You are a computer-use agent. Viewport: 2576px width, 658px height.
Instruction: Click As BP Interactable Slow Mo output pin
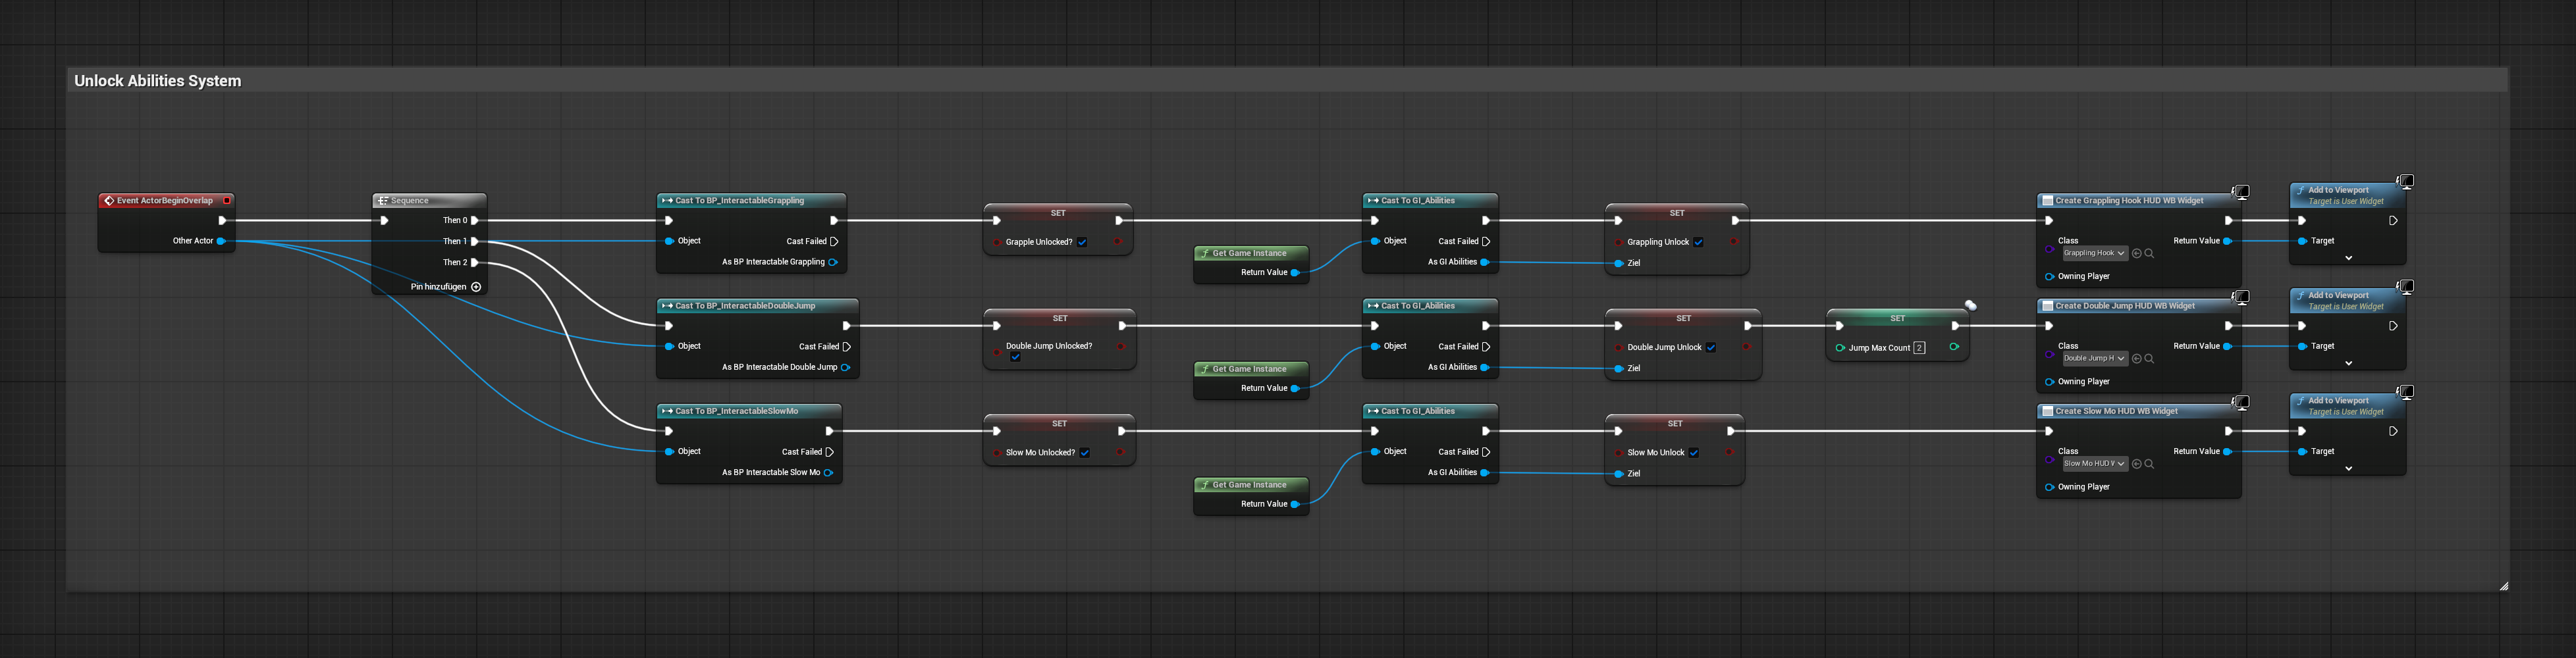point(828,473)
